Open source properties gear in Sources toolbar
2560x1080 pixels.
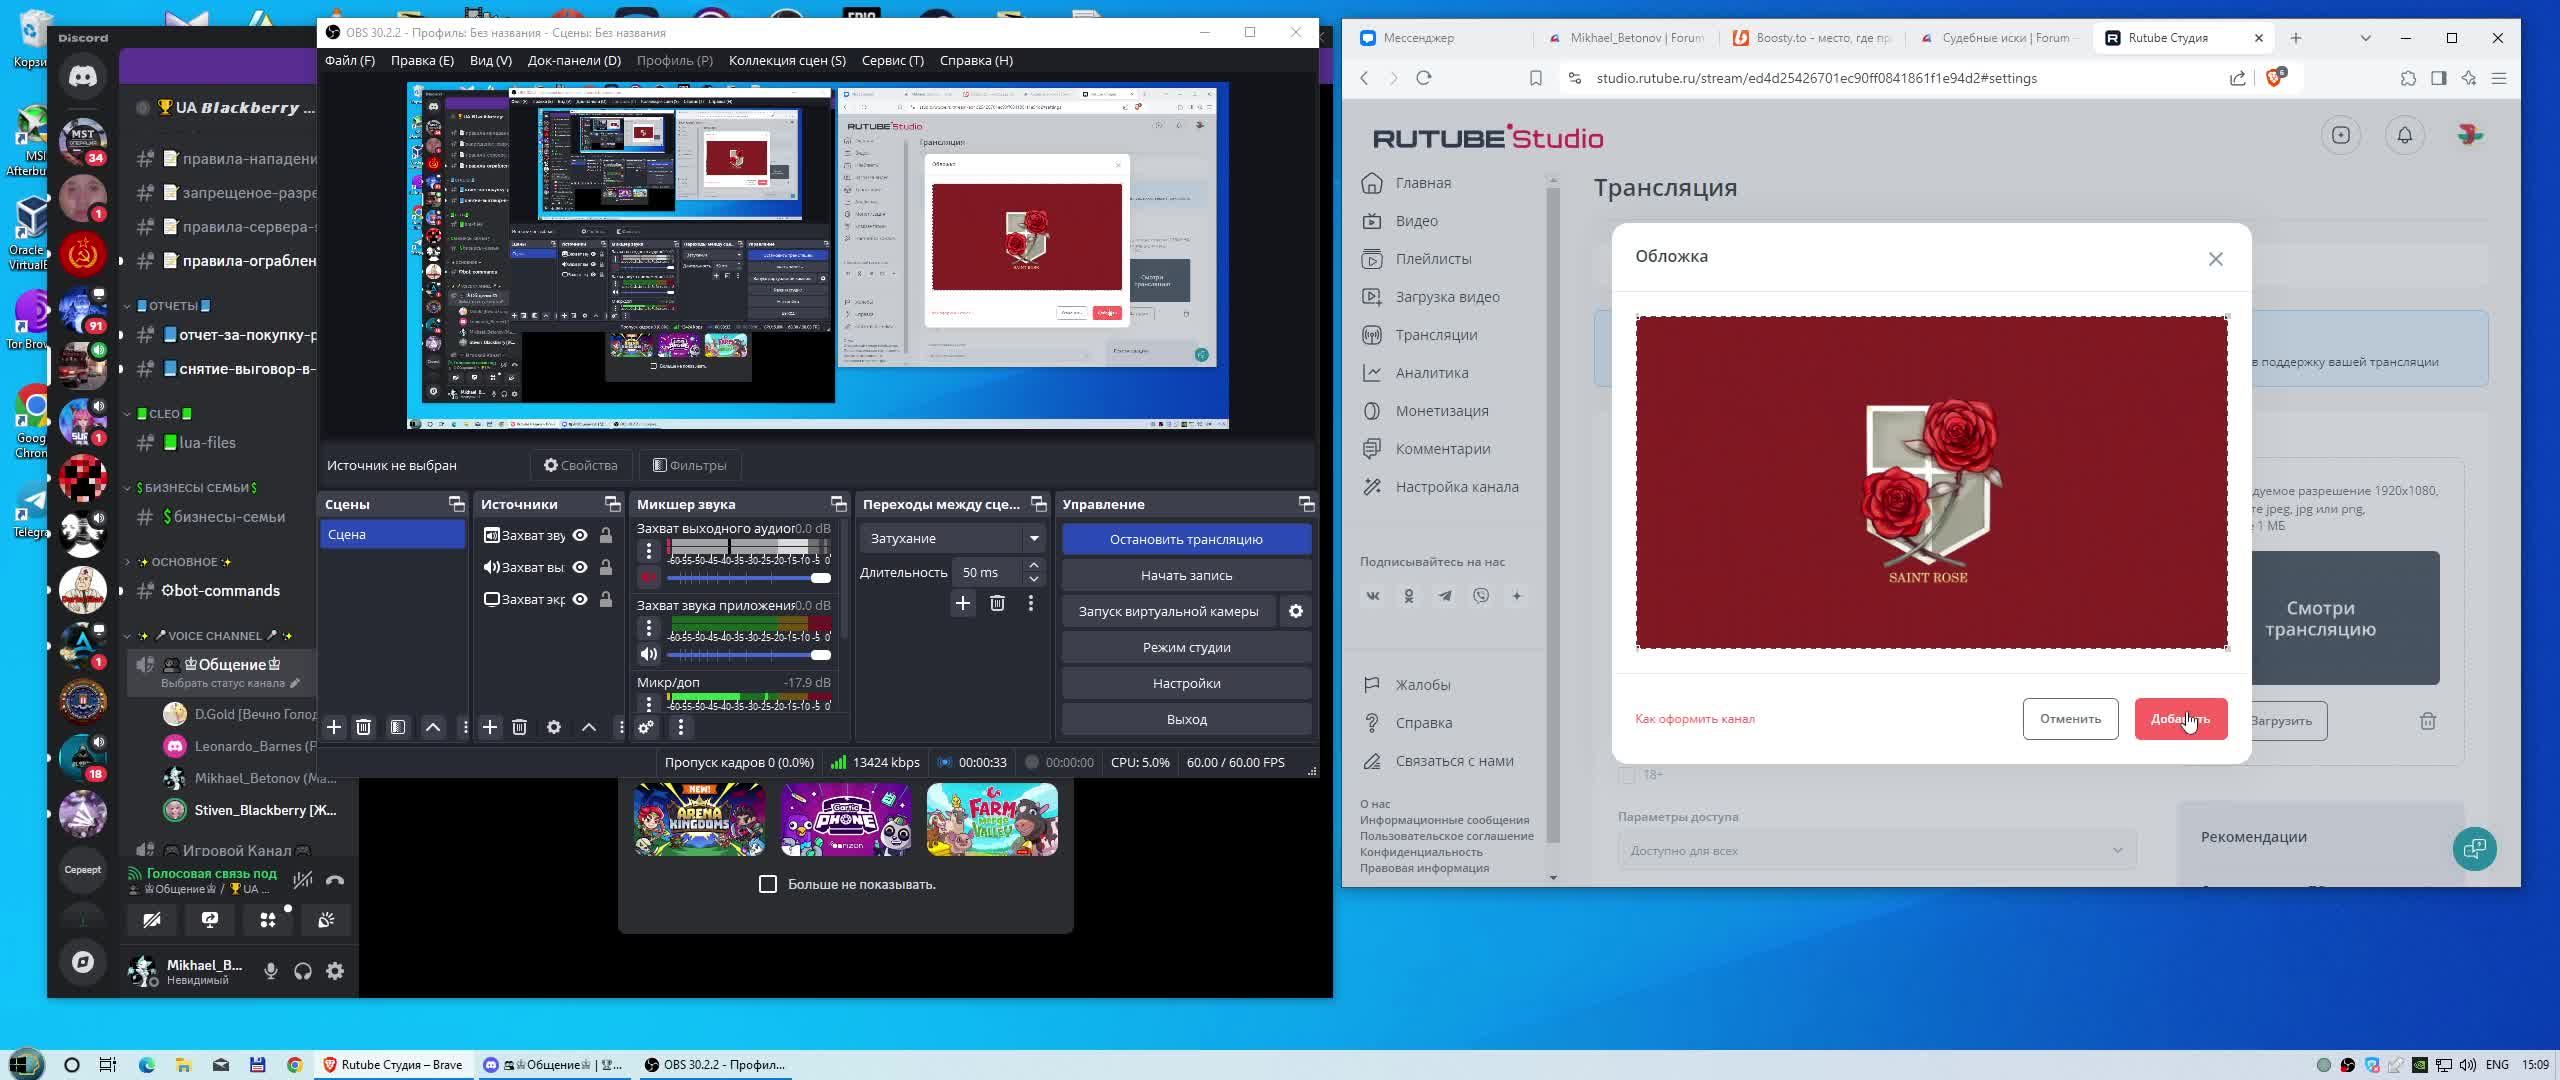[x=554, y=727]
